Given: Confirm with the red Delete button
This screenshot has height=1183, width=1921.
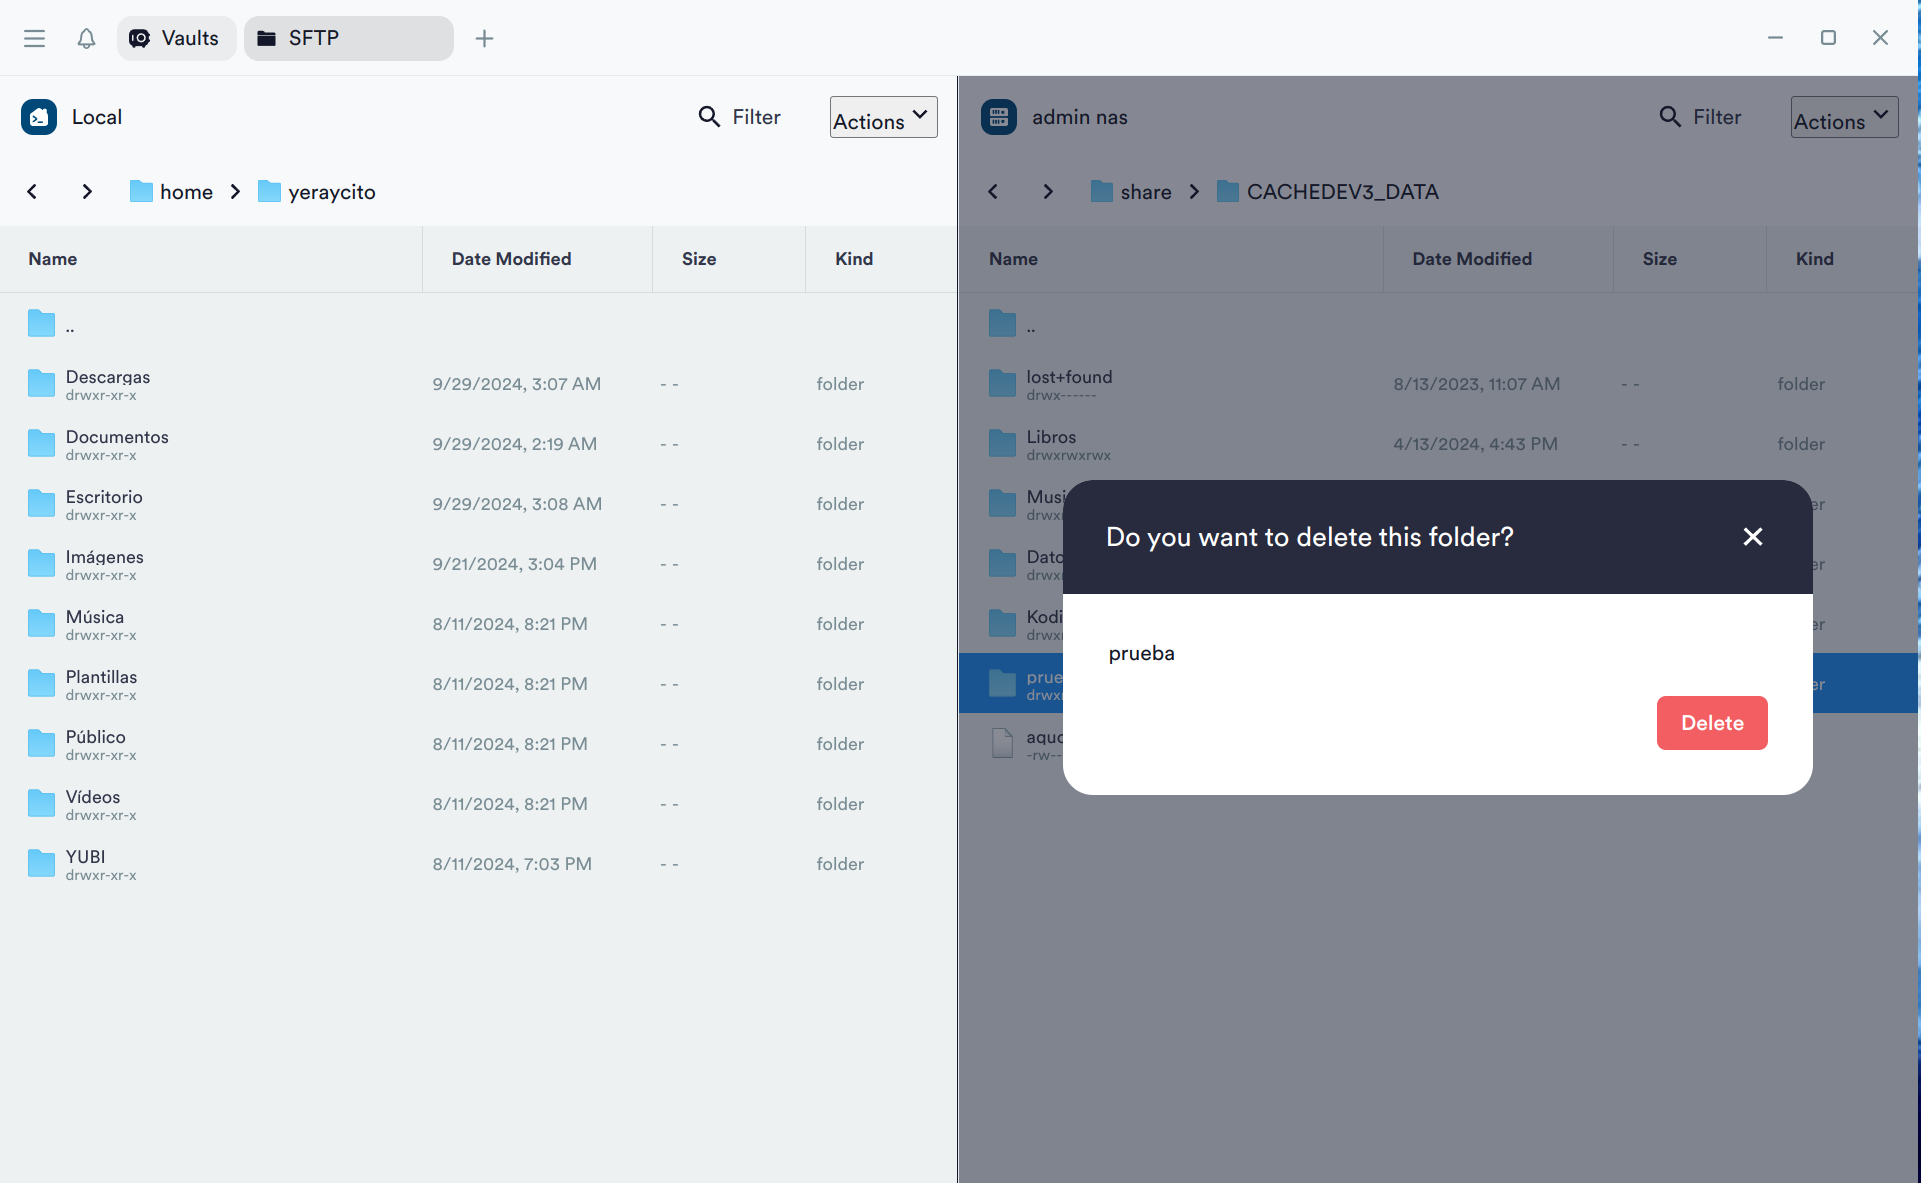Looking at the screenshot, I should 1711,723.
